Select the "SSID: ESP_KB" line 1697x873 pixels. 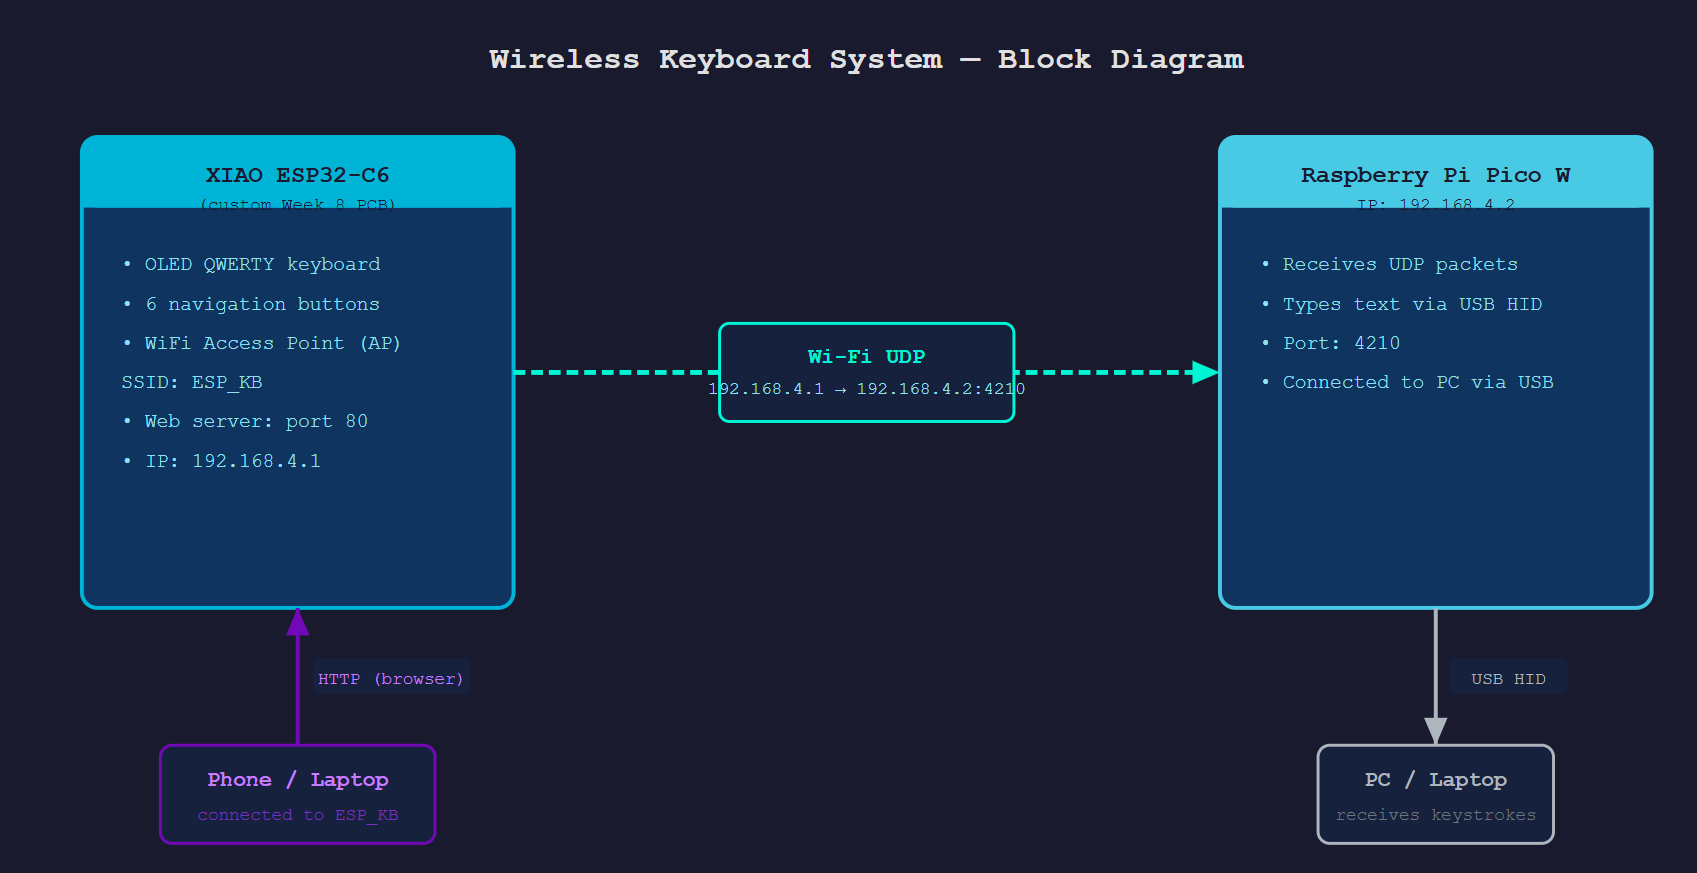(x=192, y=383)
